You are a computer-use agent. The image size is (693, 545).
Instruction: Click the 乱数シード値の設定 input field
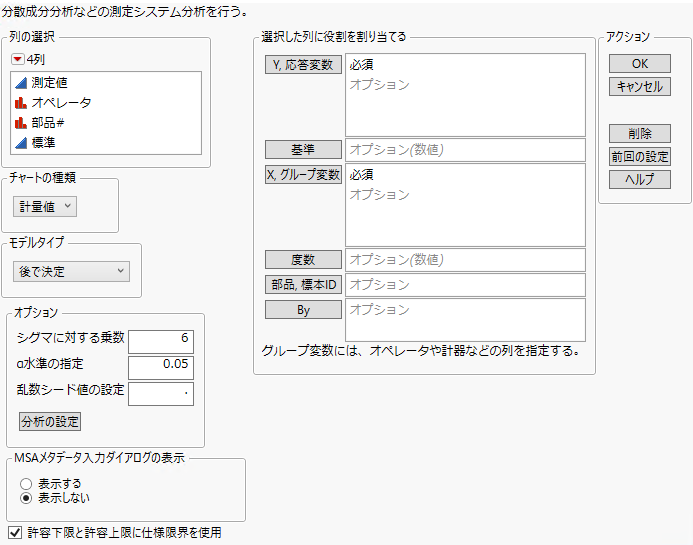161,394
